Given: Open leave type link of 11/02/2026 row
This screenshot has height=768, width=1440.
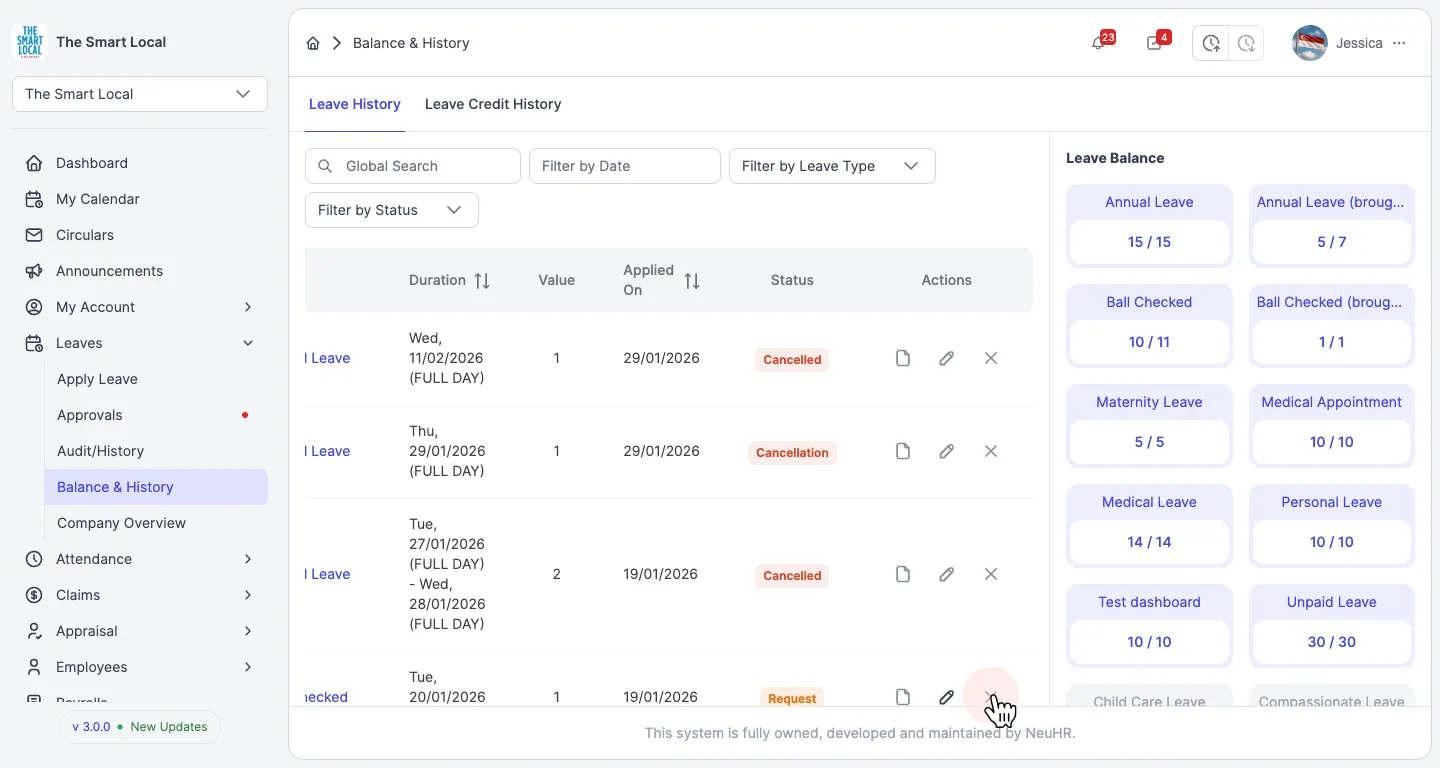Looking at the screenshot, I should point(328,358).
